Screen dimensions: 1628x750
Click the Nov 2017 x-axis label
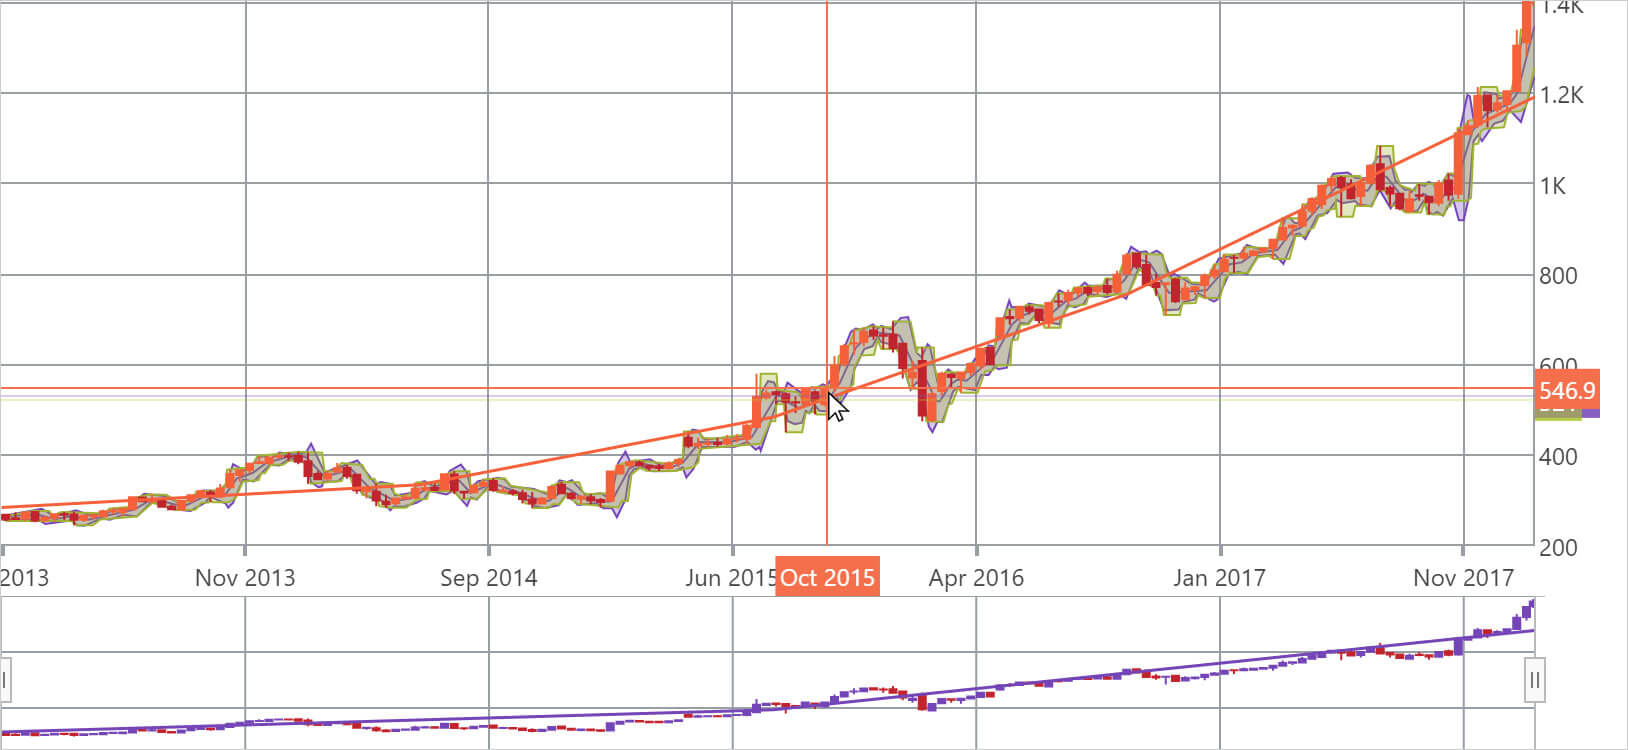pyautogui.click(x=1462, y=577)
